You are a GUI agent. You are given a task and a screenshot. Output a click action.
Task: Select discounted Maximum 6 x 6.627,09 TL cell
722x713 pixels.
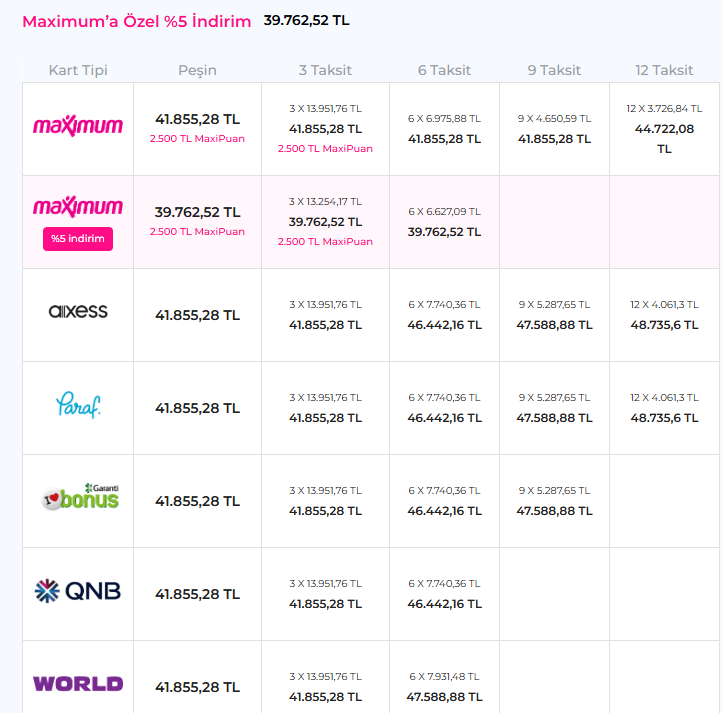click(444, 222)
